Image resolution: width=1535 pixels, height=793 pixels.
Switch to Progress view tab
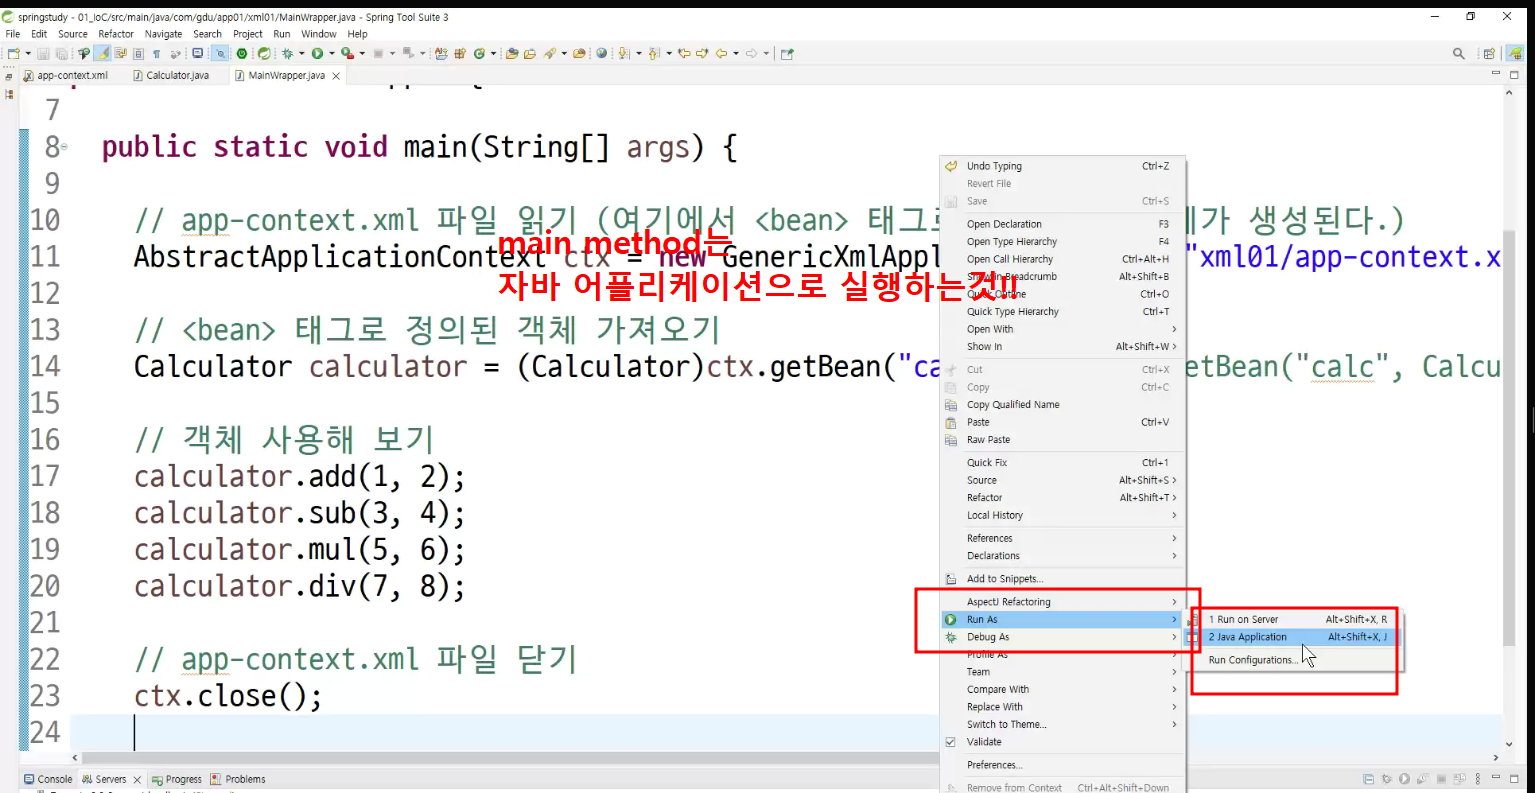[x=177, y=779]
